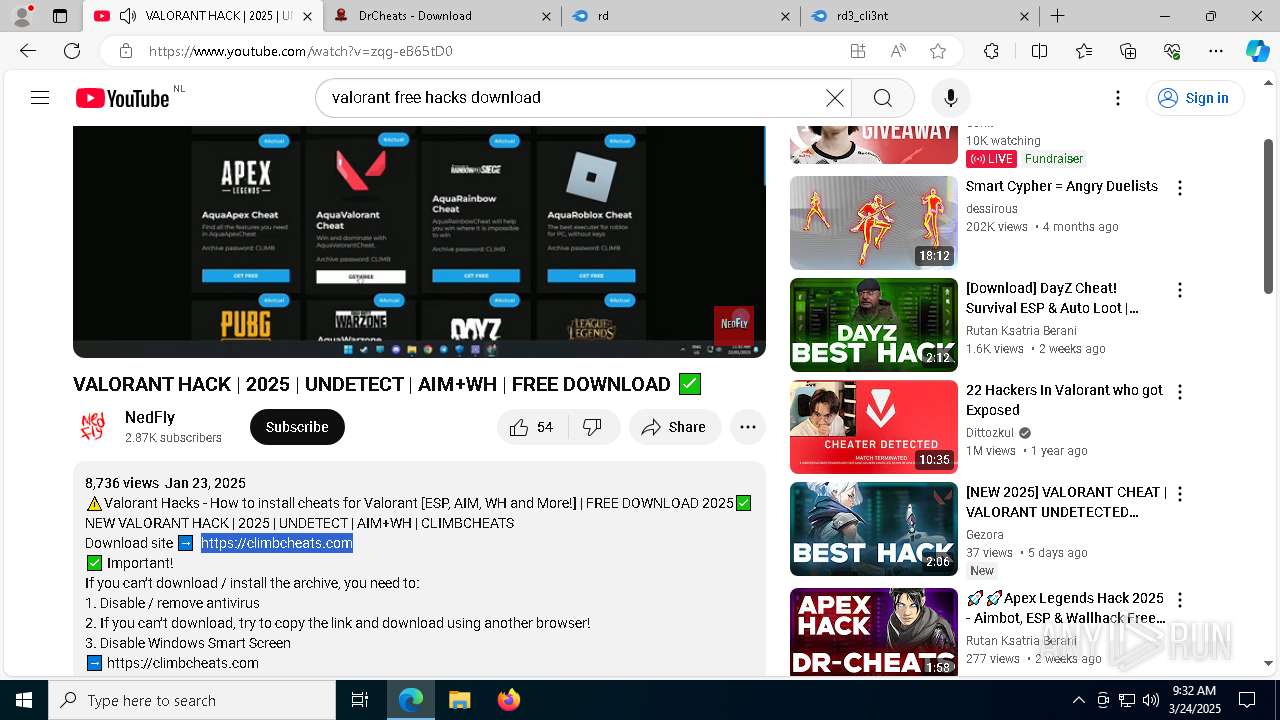Open browser extensions puzzle icon
Viewport: 1280px width, 720px height.
point(991,51)
